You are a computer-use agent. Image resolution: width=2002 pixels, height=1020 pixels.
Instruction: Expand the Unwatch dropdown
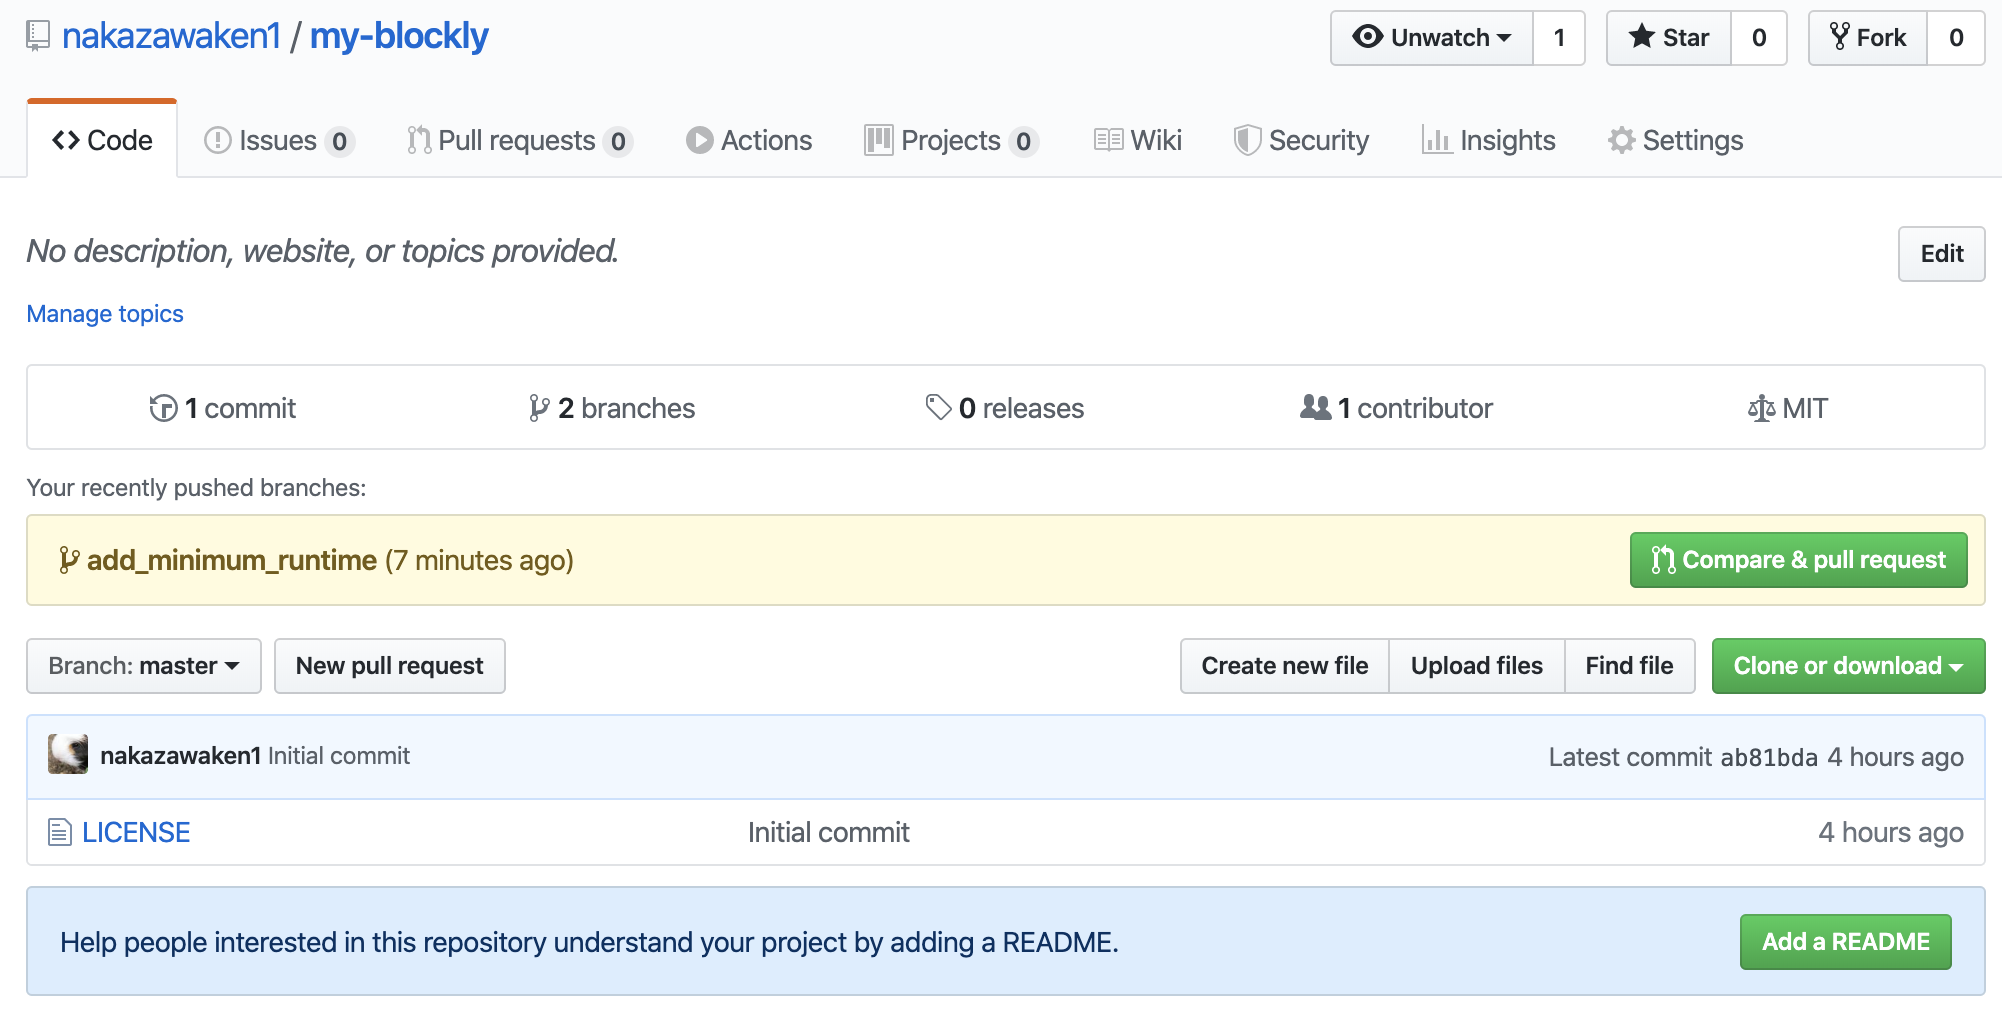pyautogui.click(x=1430, y=37)
